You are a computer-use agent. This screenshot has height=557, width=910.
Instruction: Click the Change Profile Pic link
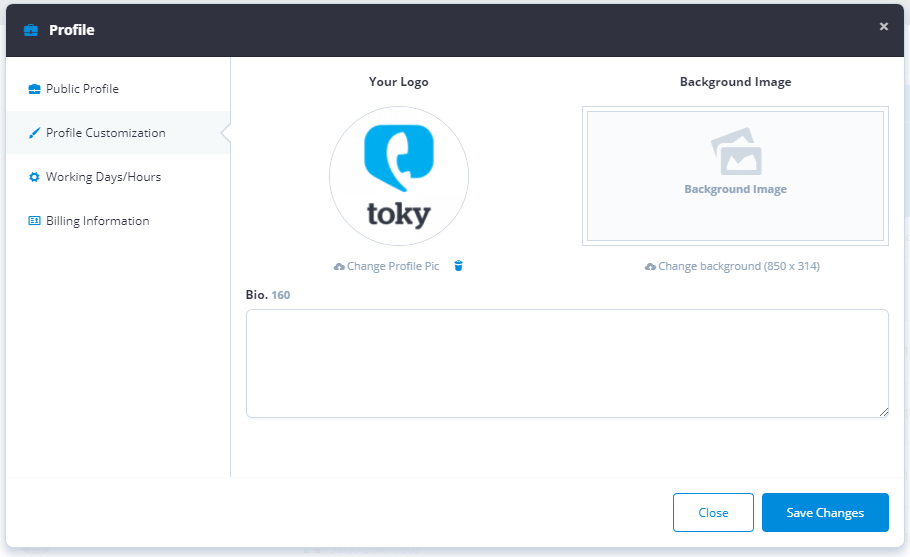(392, 266)
